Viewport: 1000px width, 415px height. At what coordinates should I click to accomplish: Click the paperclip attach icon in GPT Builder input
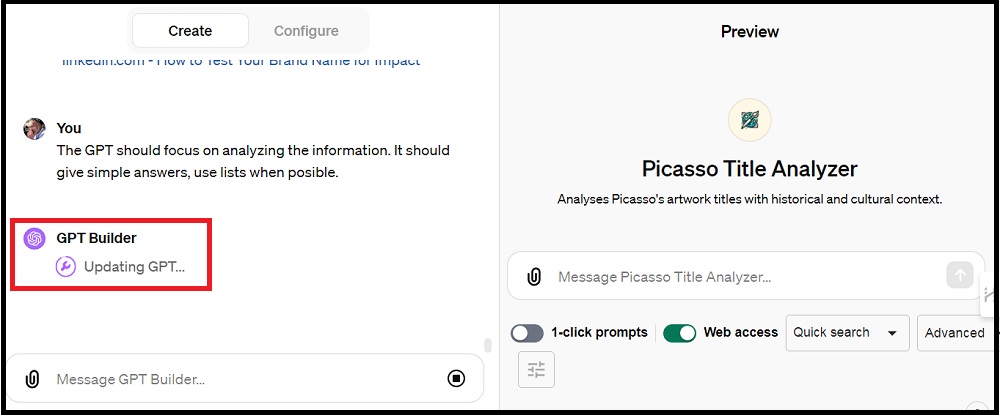[32, 379]
